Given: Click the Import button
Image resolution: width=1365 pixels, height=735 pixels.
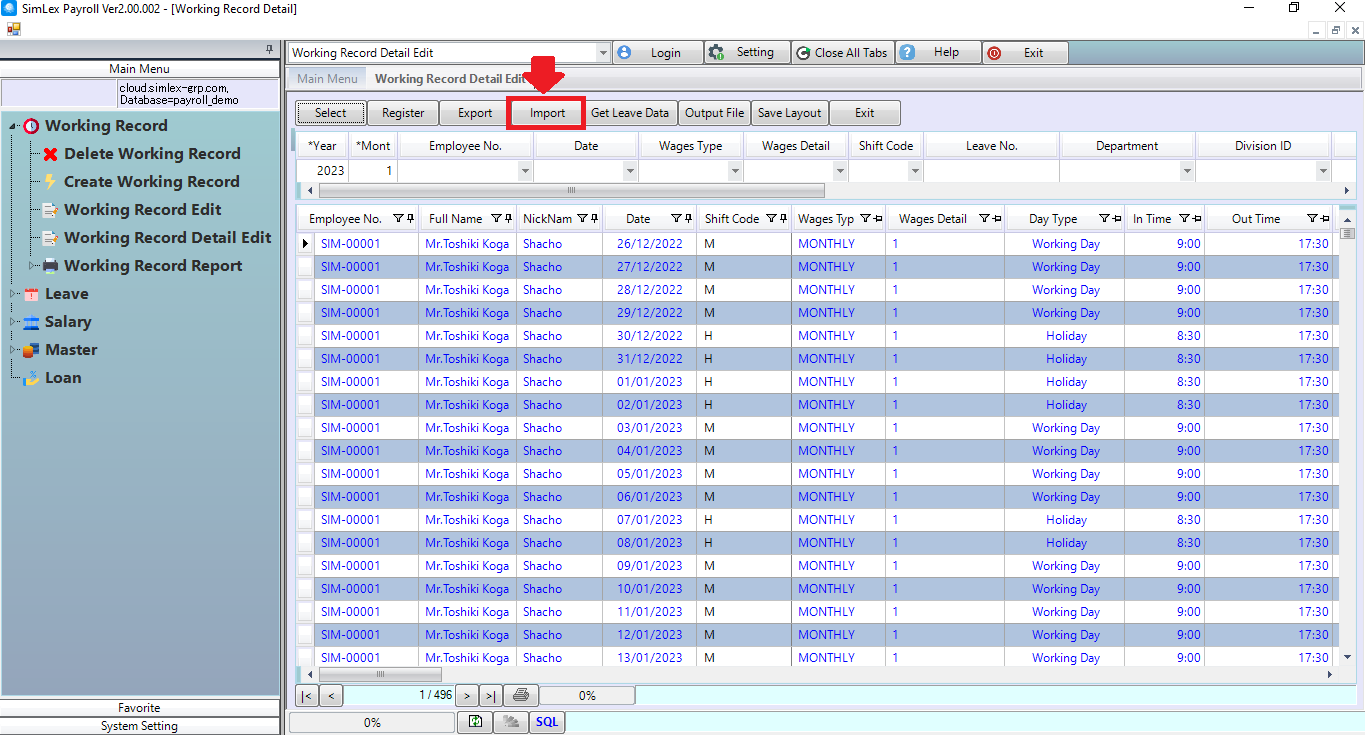Looking at the screenshot, I should coord(547,113).
